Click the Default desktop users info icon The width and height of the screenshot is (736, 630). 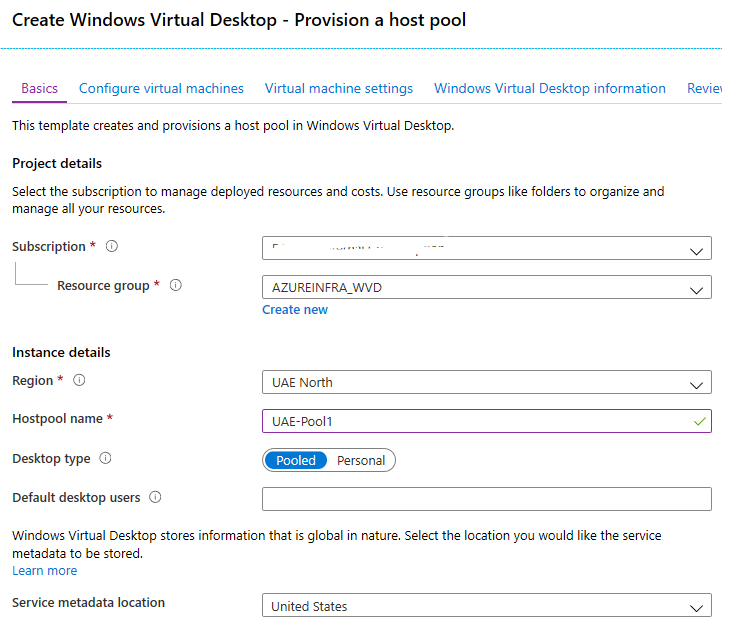coord(155,497)
